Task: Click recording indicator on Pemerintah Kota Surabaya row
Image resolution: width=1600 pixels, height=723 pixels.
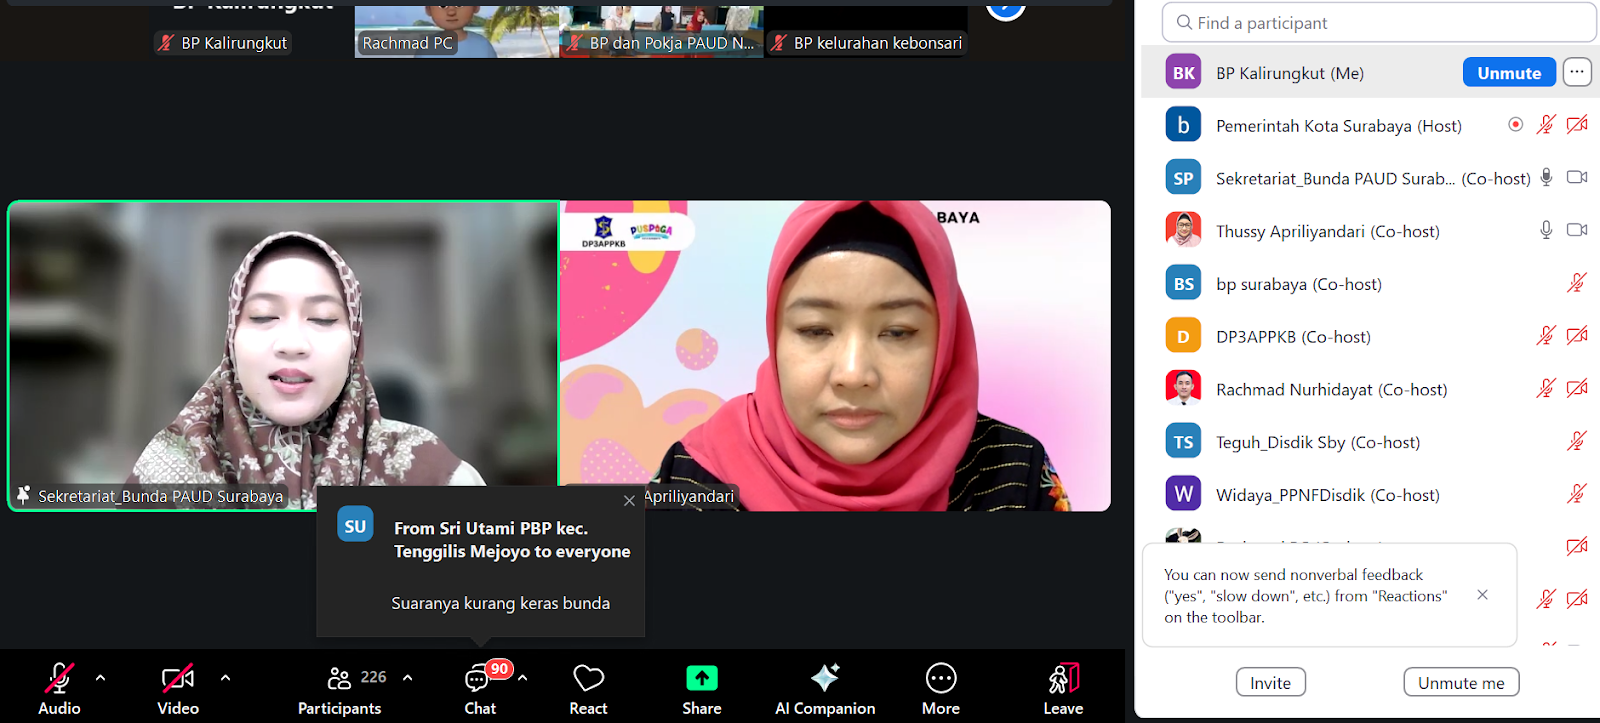Action: coord(1516,125)
